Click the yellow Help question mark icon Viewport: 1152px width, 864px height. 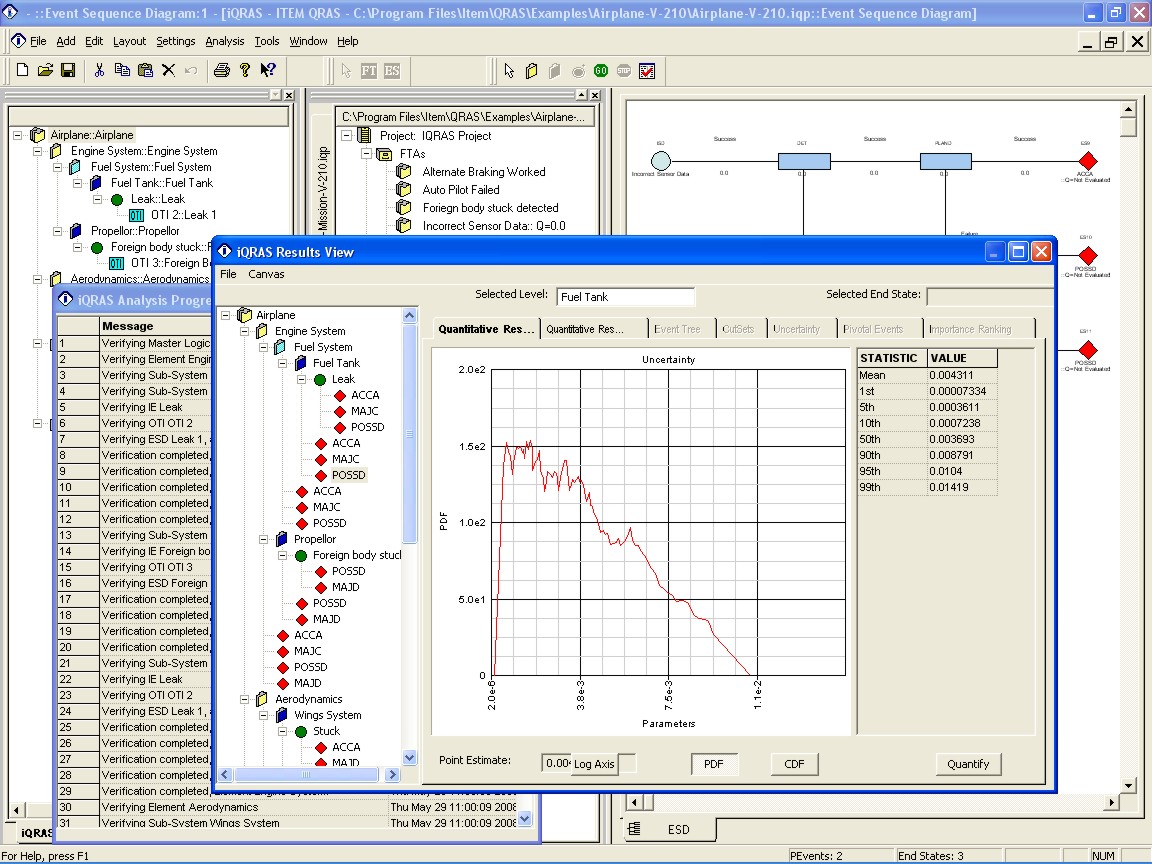pyautogui.click(x=245, y=71)
